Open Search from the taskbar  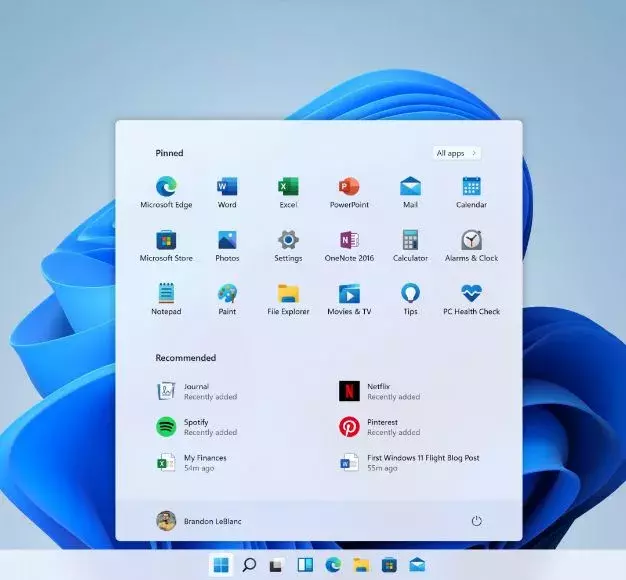click(249, 565)
